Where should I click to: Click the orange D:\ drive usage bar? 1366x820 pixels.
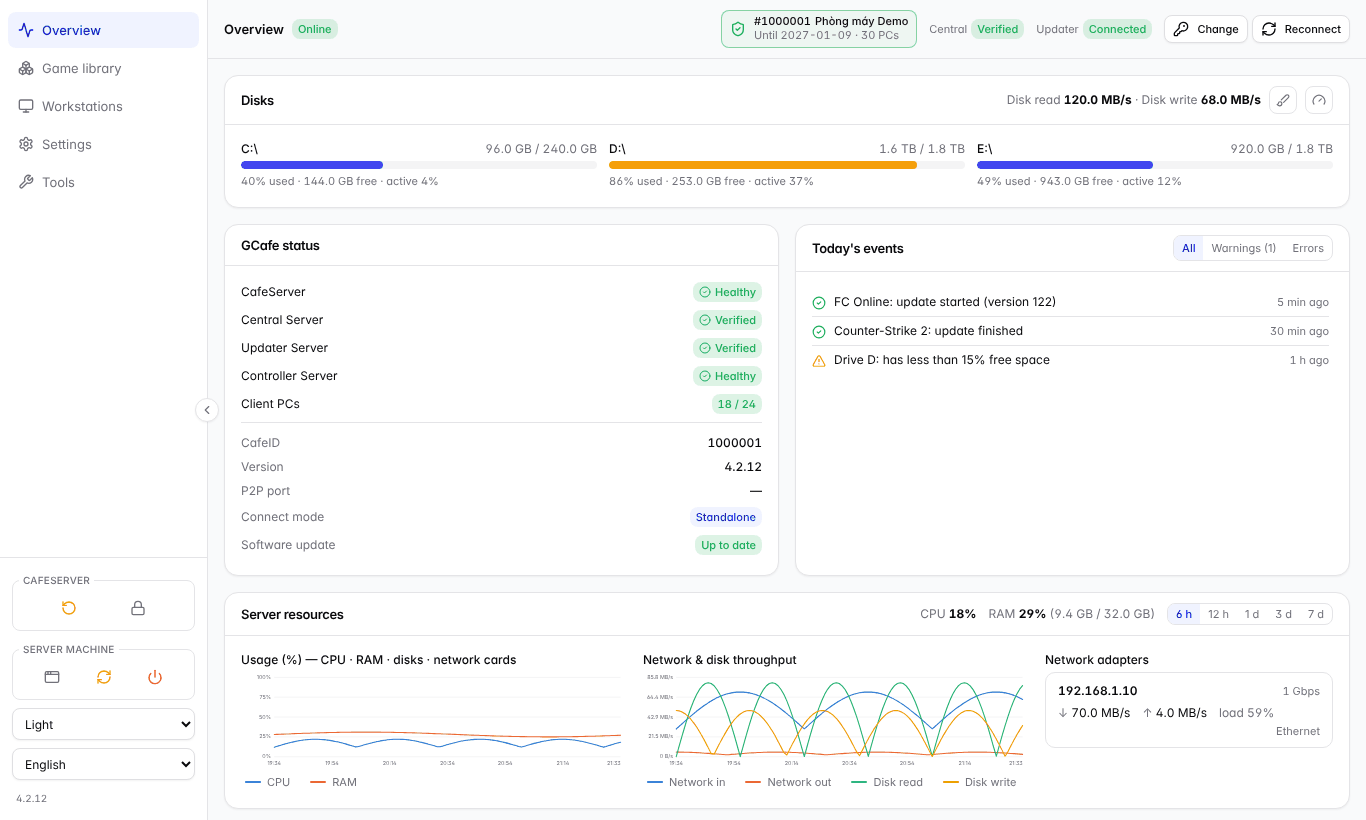coord(787,165)
